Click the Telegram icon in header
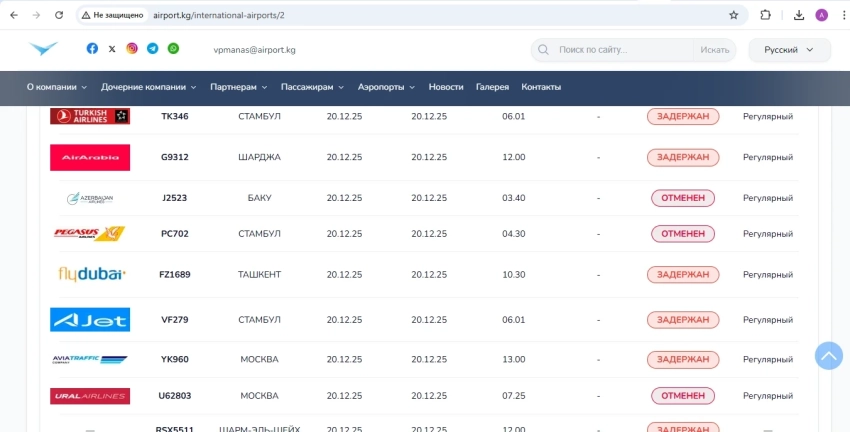This screenshot has width=850, height=432. (152, 49)
